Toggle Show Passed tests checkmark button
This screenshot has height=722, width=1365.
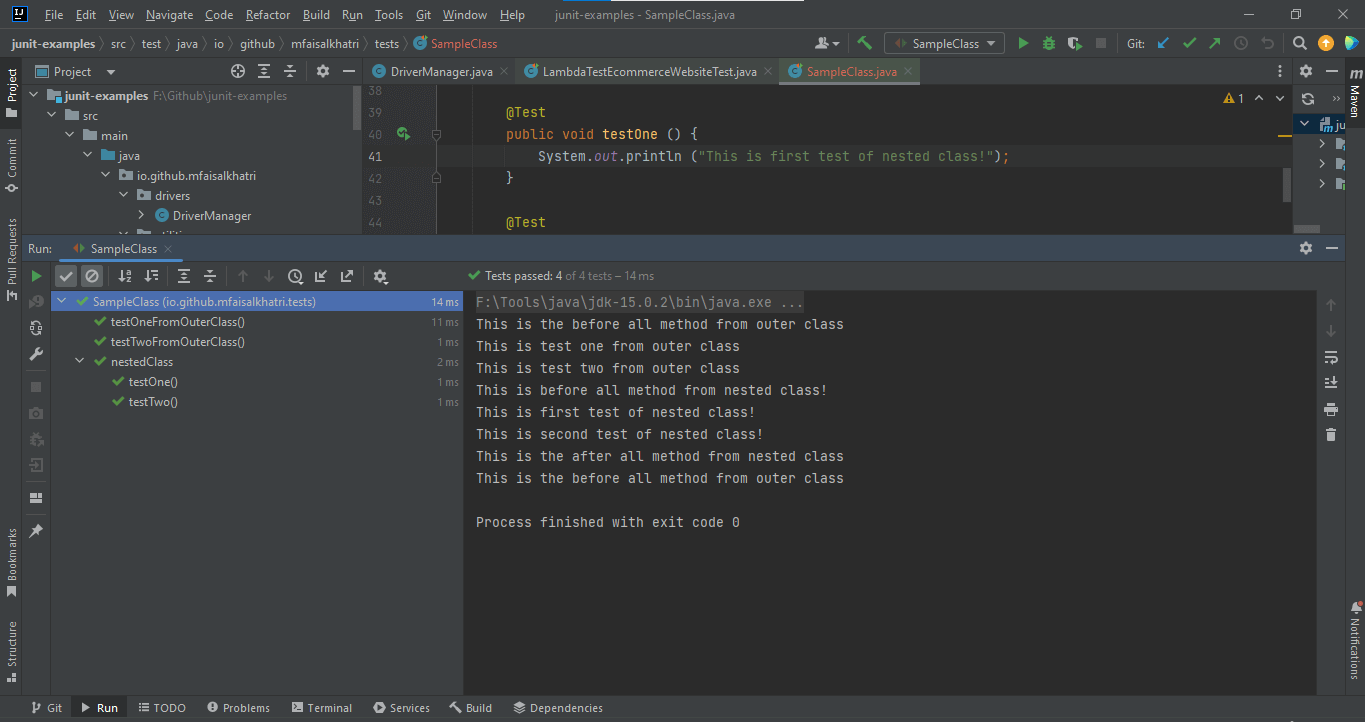click(x=66, y=276)
